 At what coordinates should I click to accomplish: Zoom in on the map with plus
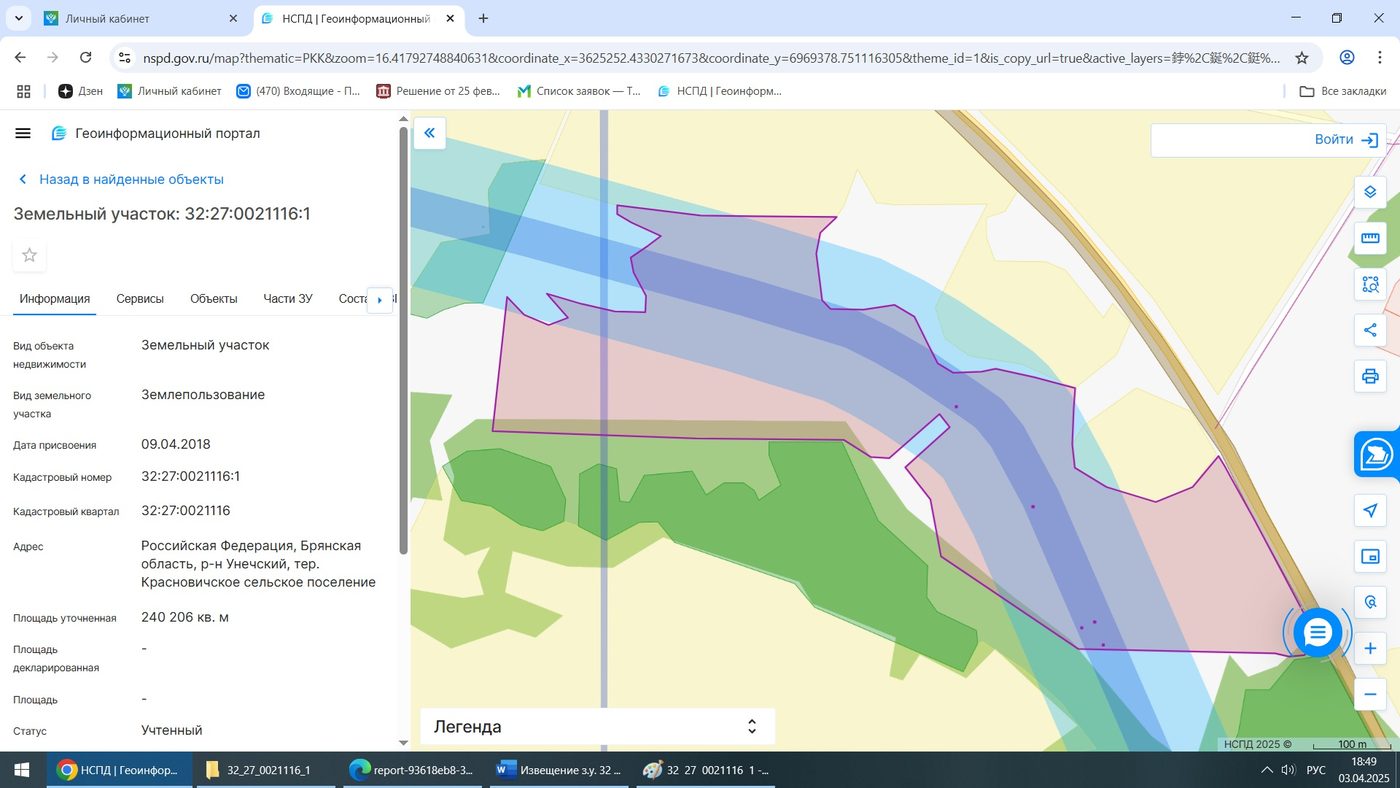[x=1370, y=648]
